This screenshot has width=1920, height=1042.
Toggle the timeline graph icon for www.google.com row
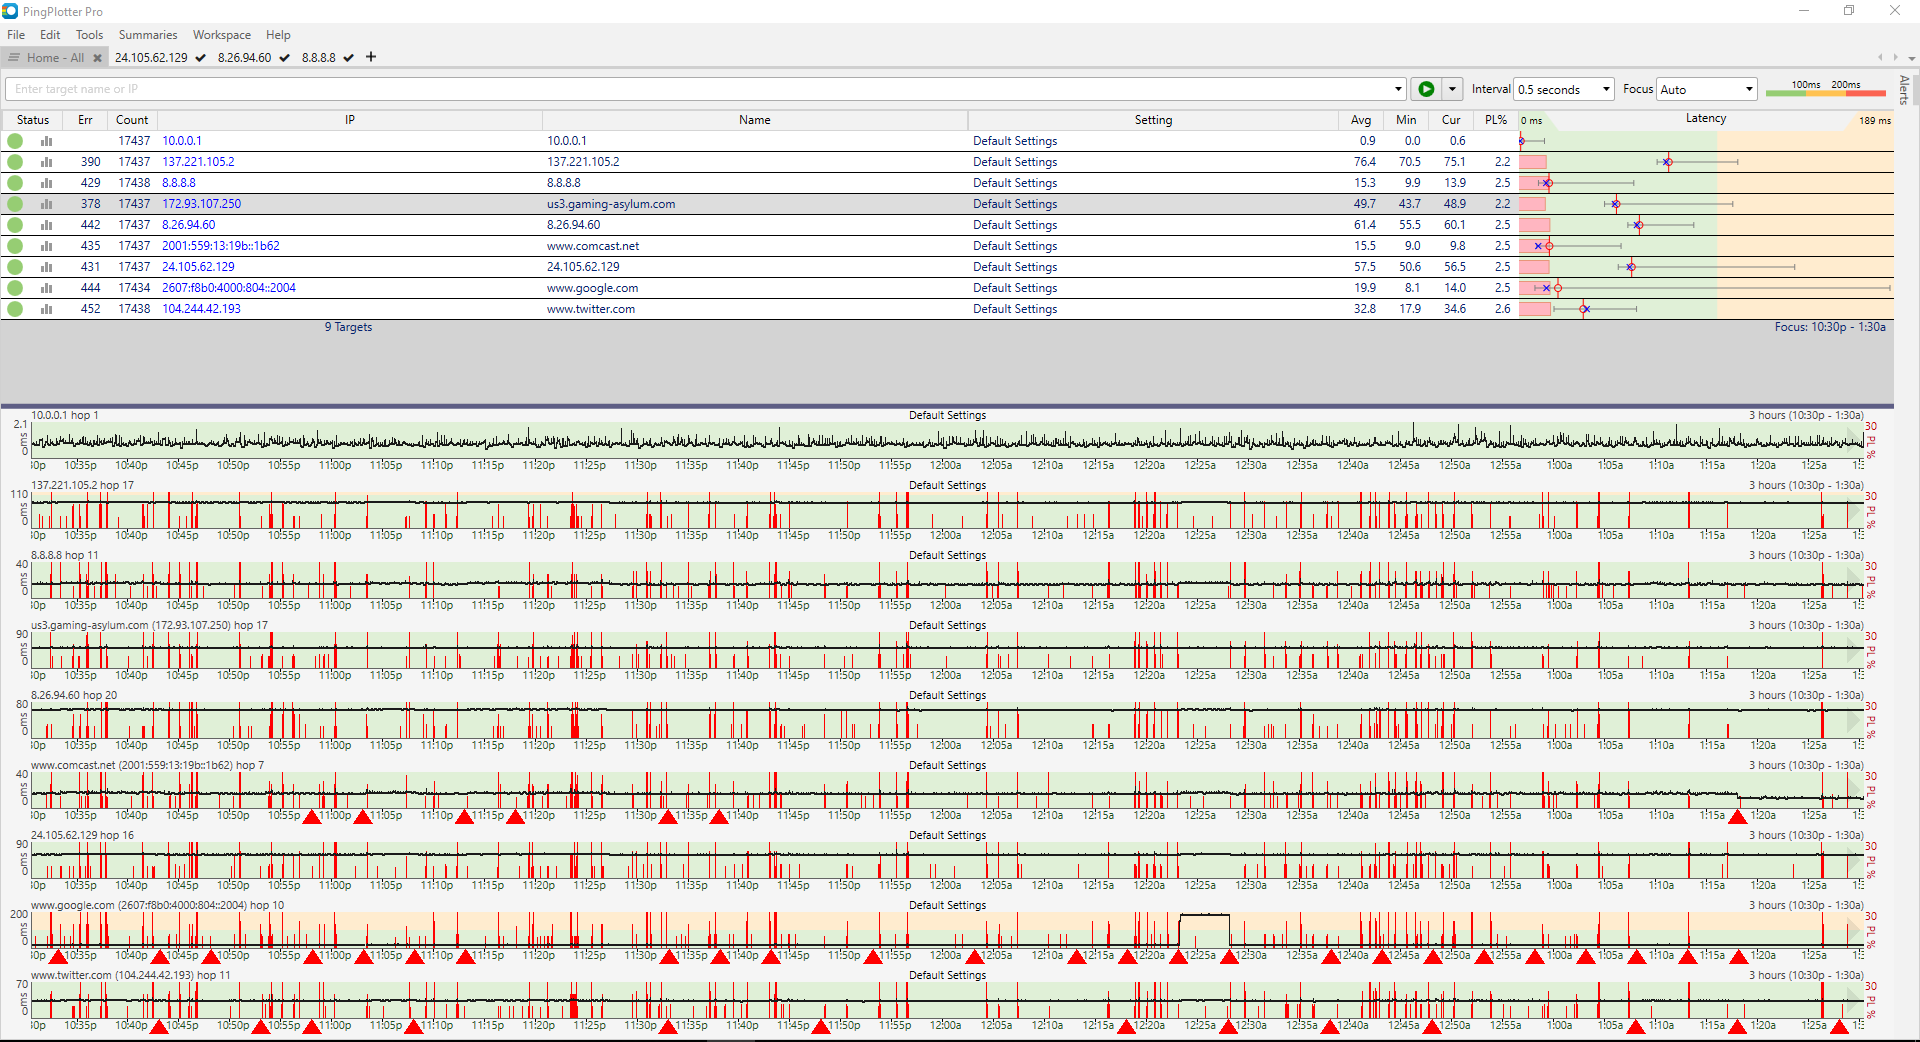click(46, 288)
